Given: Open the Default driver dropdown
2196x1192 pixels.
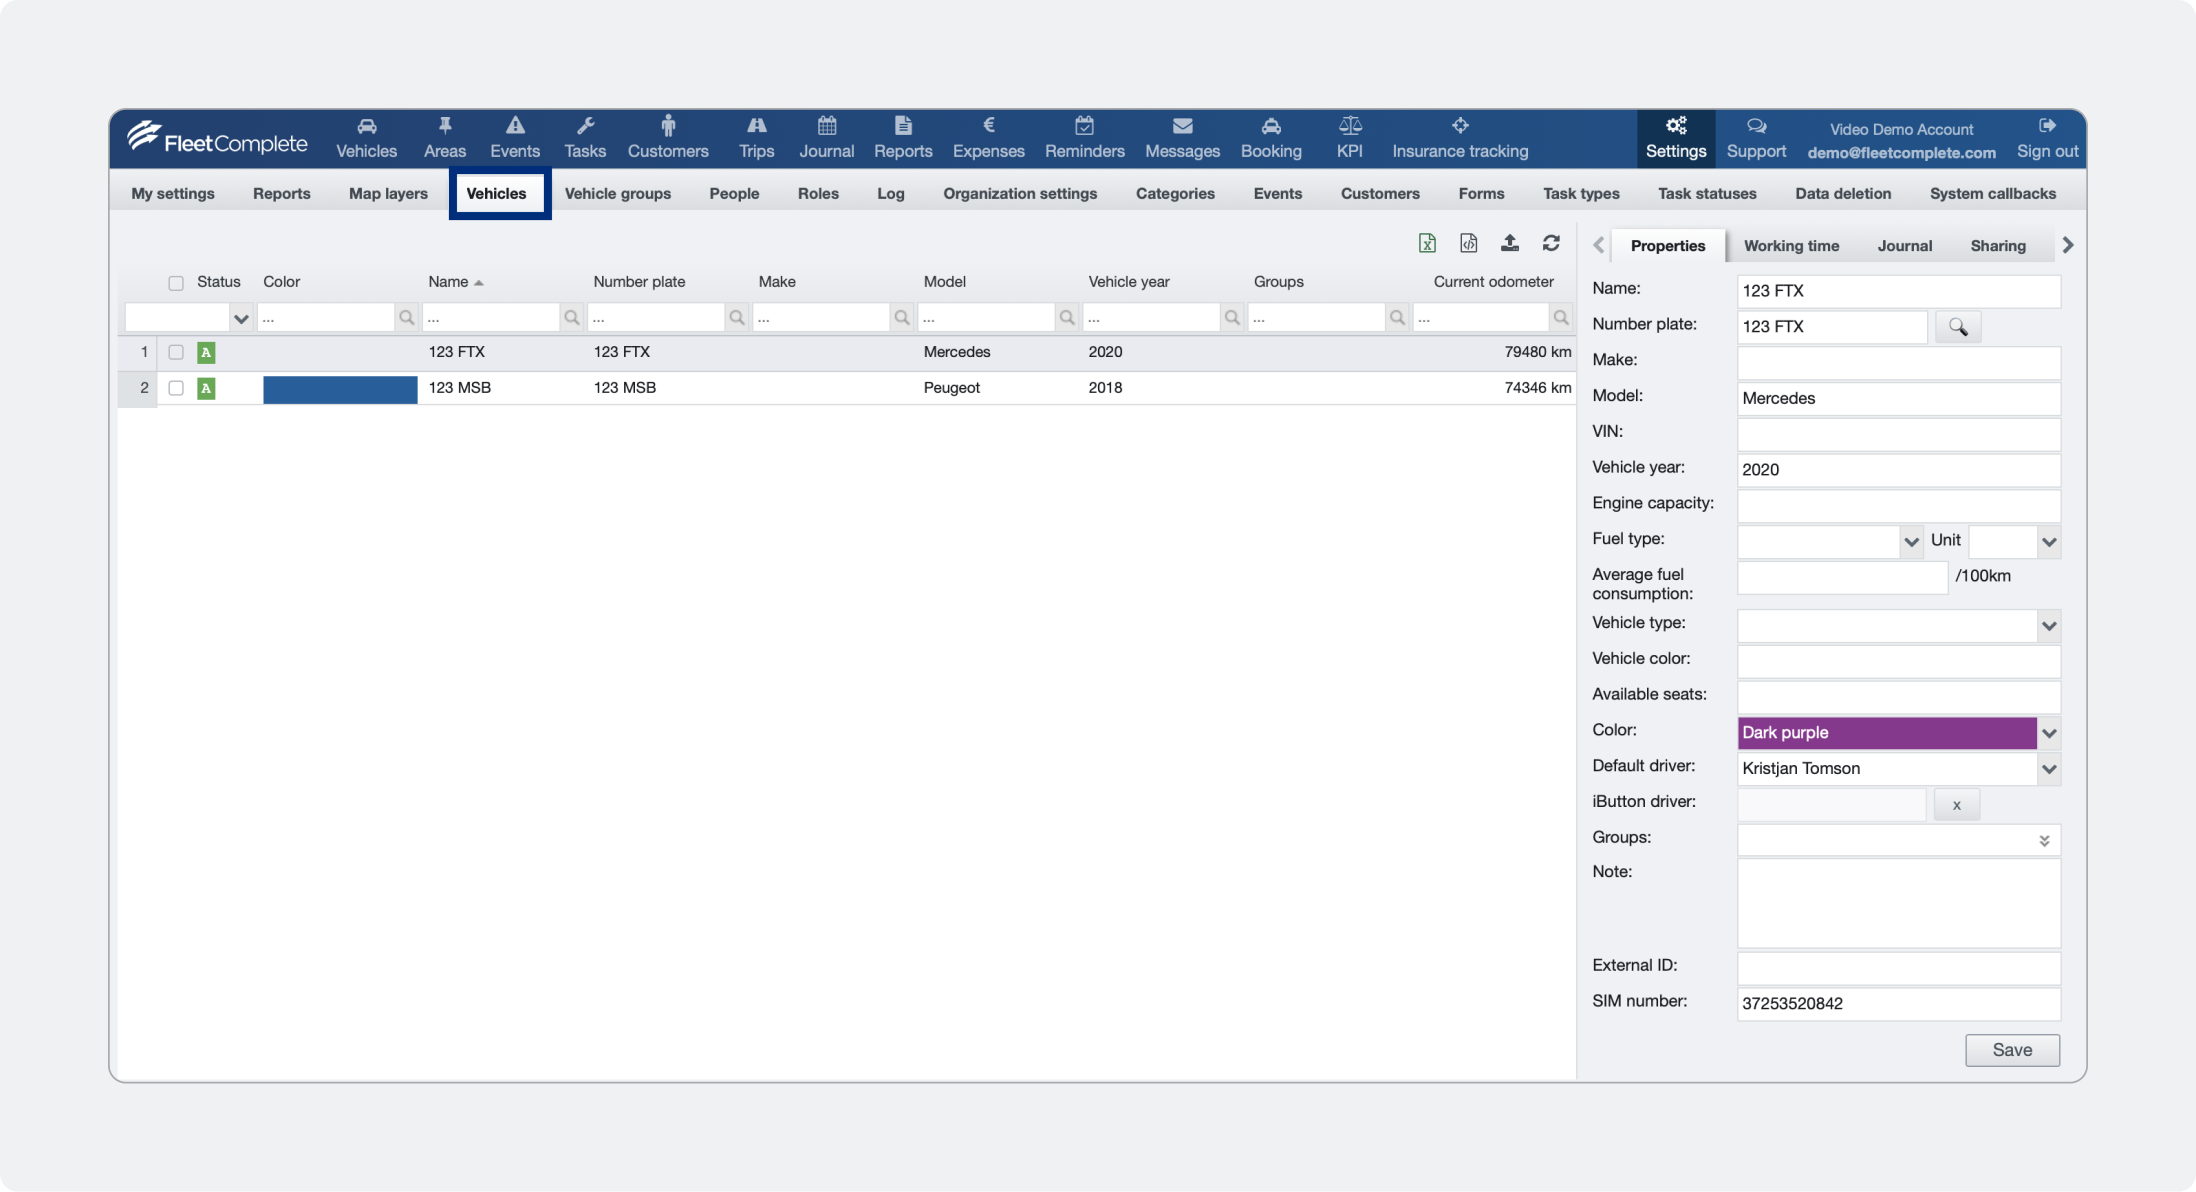Looking at the screenshot, I should (2048, 769).
